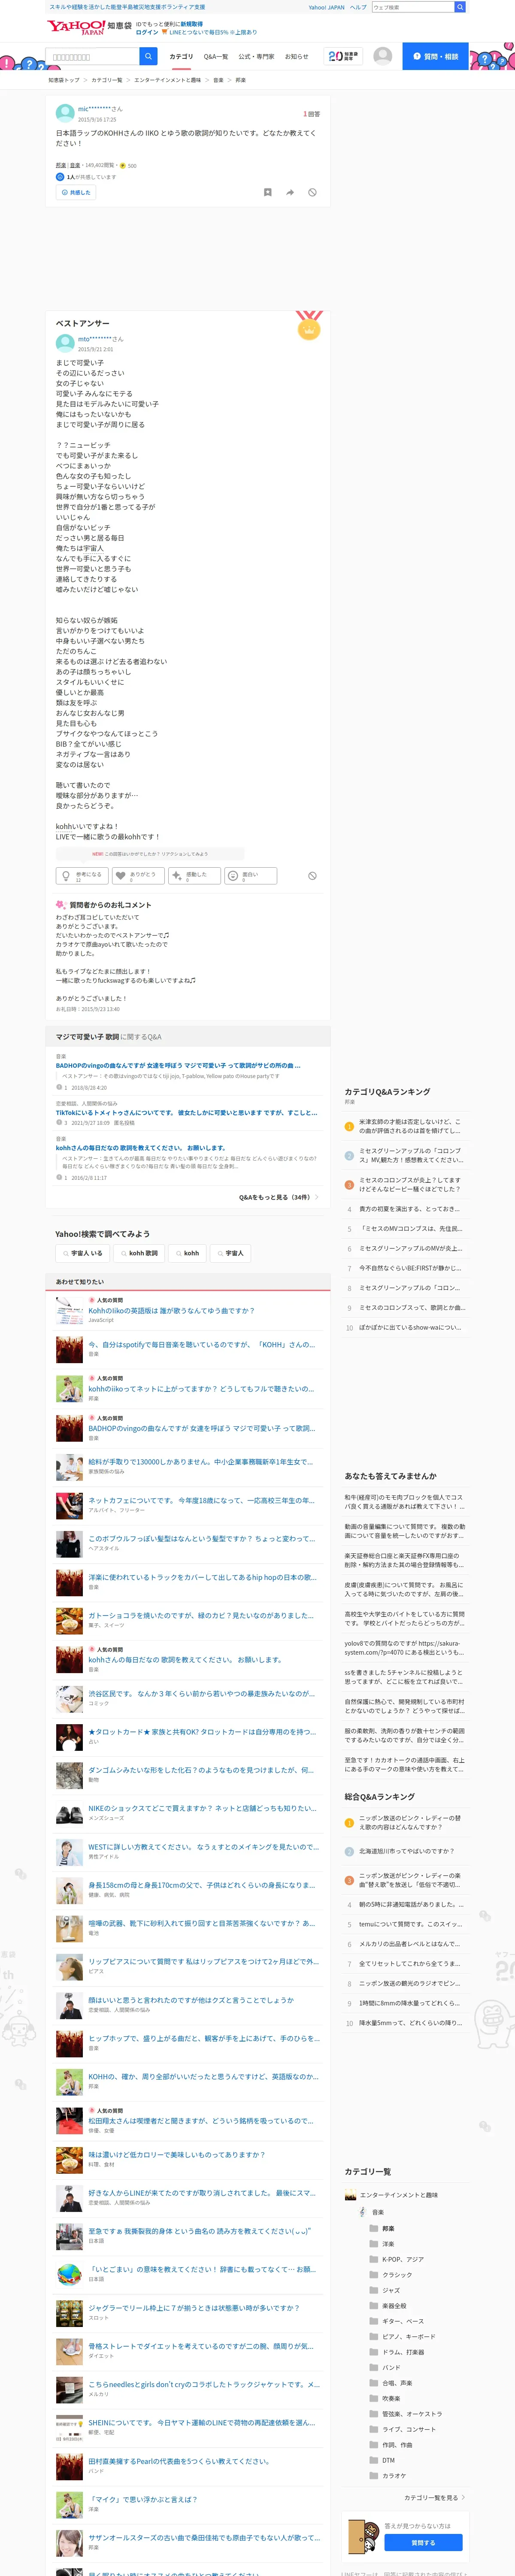Click the kohh search suggestion chip
The height and width of the screenshot is (2576, 515).
[x=187, y=1253]
